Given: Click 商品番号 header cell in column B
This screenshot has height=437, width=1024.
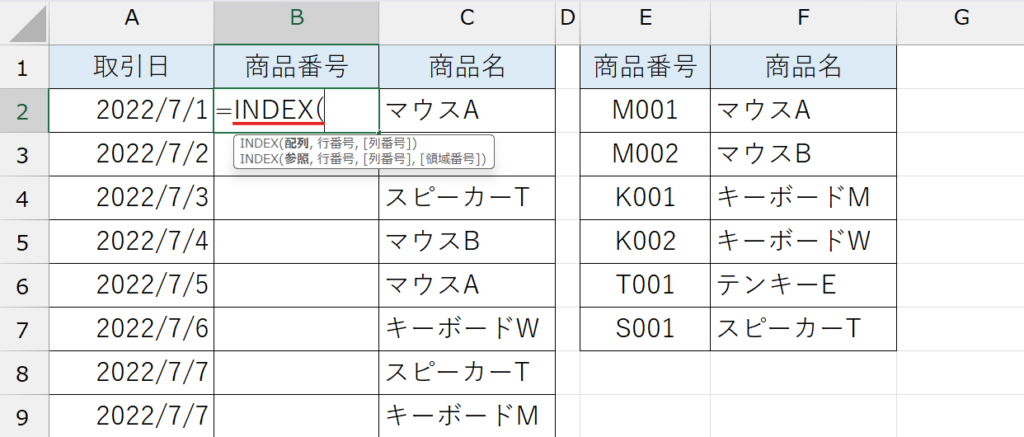Looking at the screenshot, I should pyautogui.click(x=296, y=67).
